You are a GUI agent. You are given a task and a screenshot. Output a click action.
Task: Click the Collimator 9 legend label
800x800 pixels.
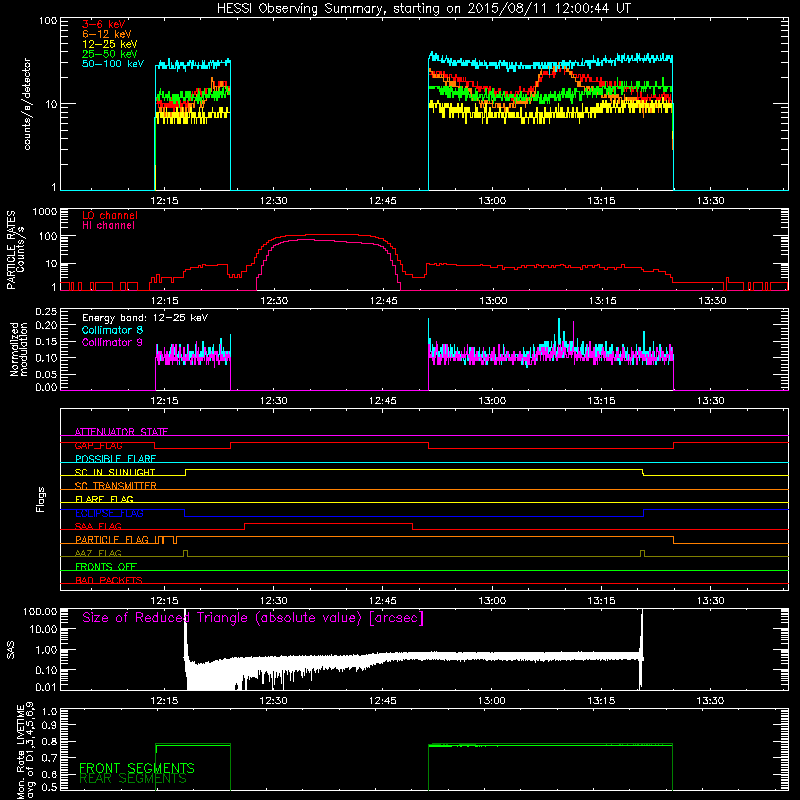click(x=112, y=342)
